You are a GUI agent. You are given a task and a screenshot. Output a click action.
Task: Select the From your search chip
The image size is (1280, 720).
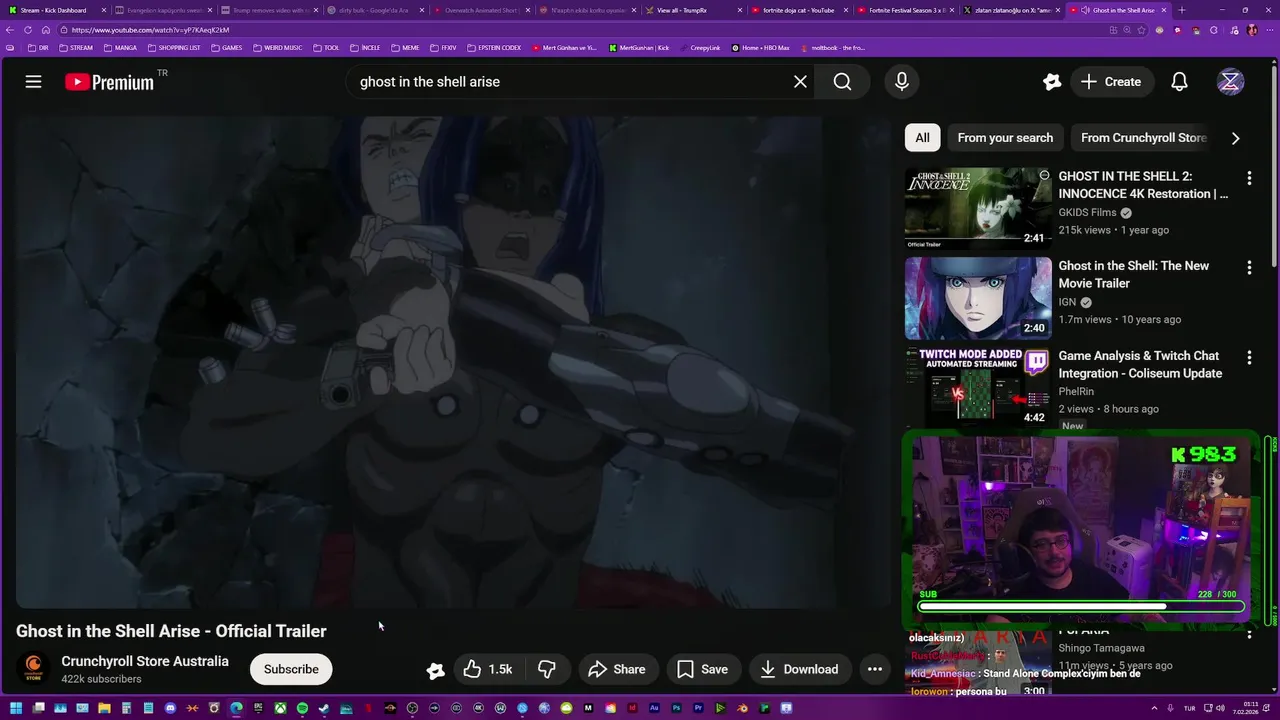(1005, 138)
